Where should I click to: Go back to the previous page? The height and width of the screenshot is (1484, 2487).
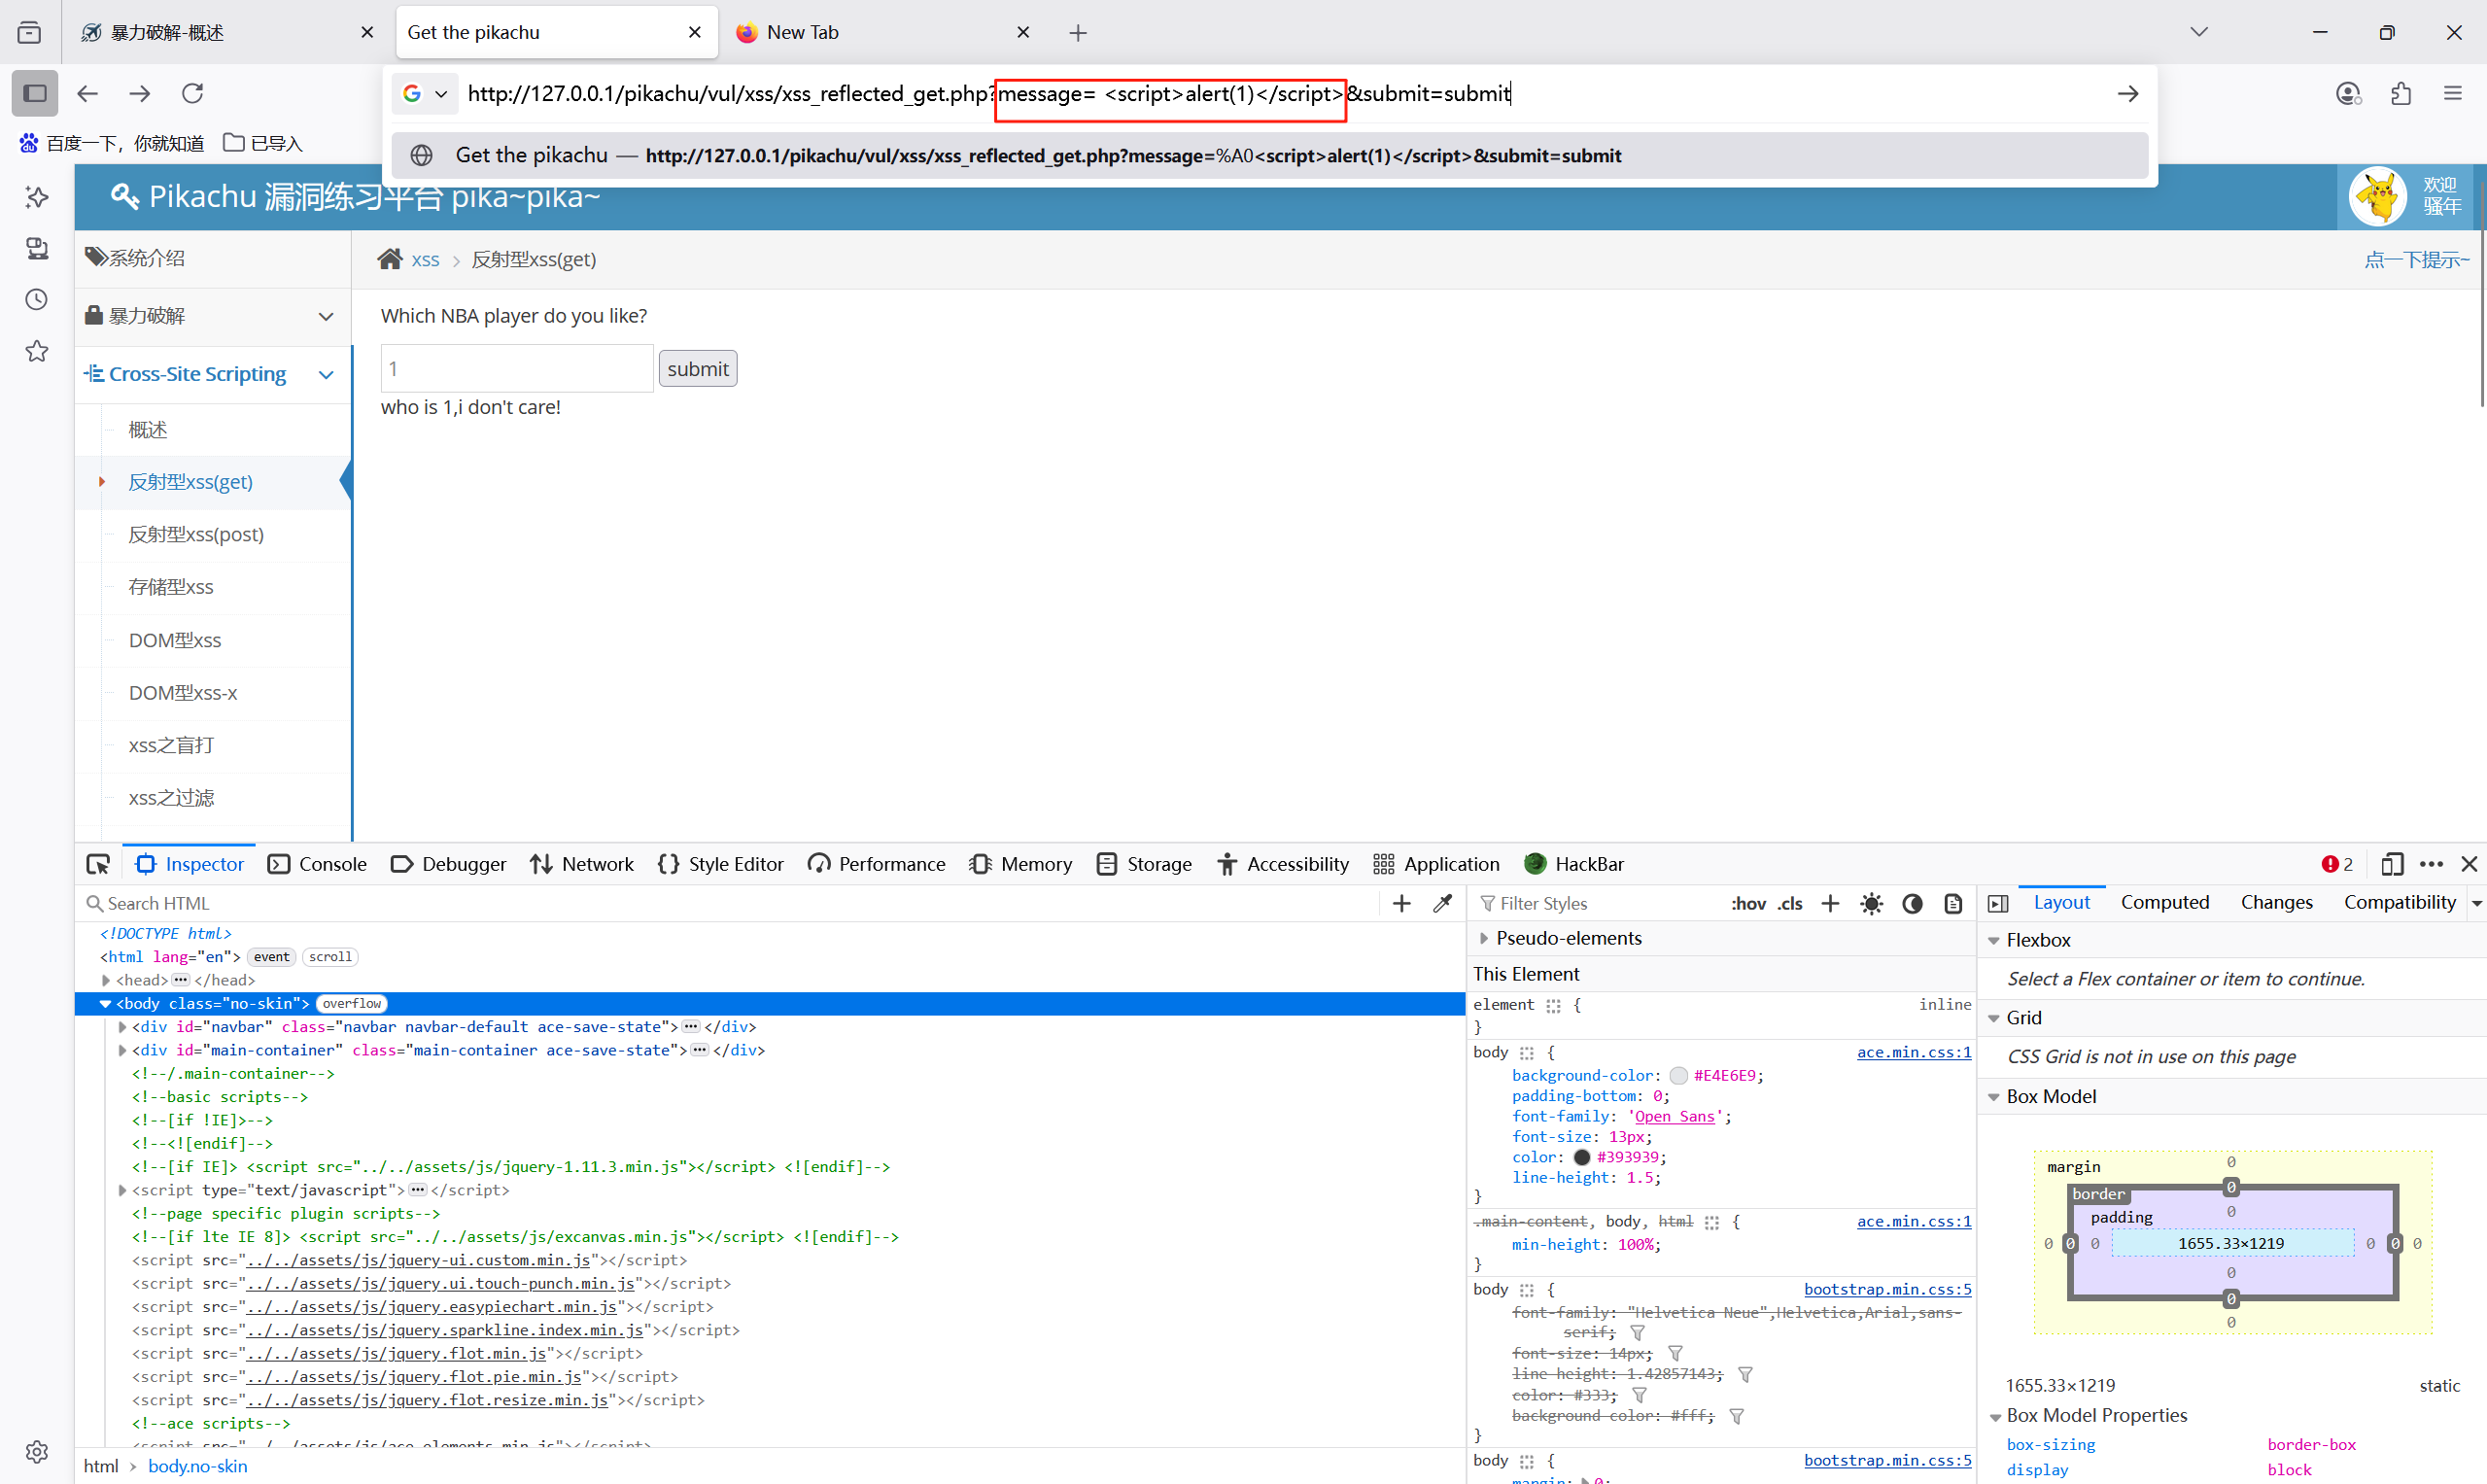[x=87, y=93]
